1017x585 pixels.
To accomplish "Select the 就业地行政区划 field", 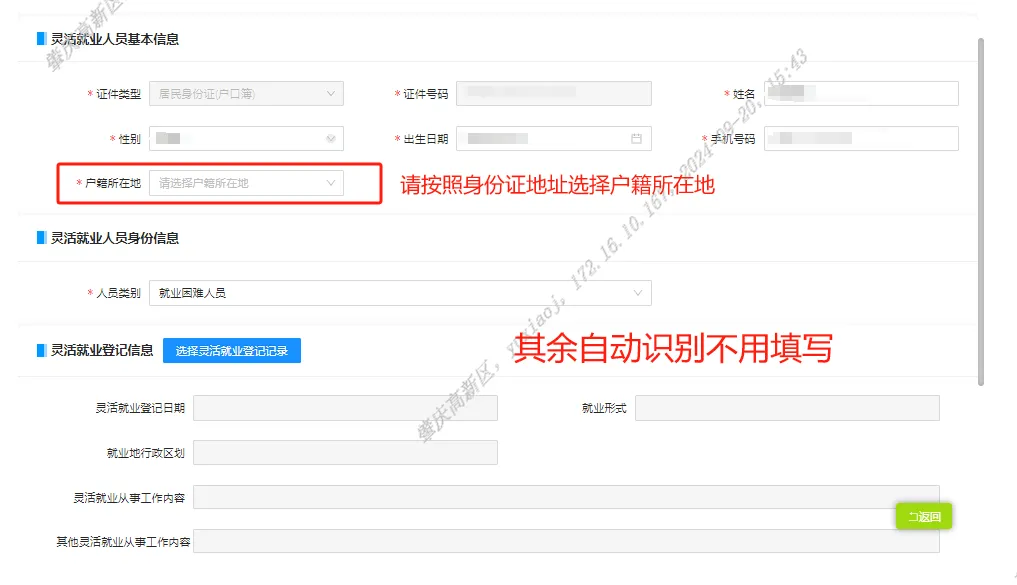I will (345, 453).
